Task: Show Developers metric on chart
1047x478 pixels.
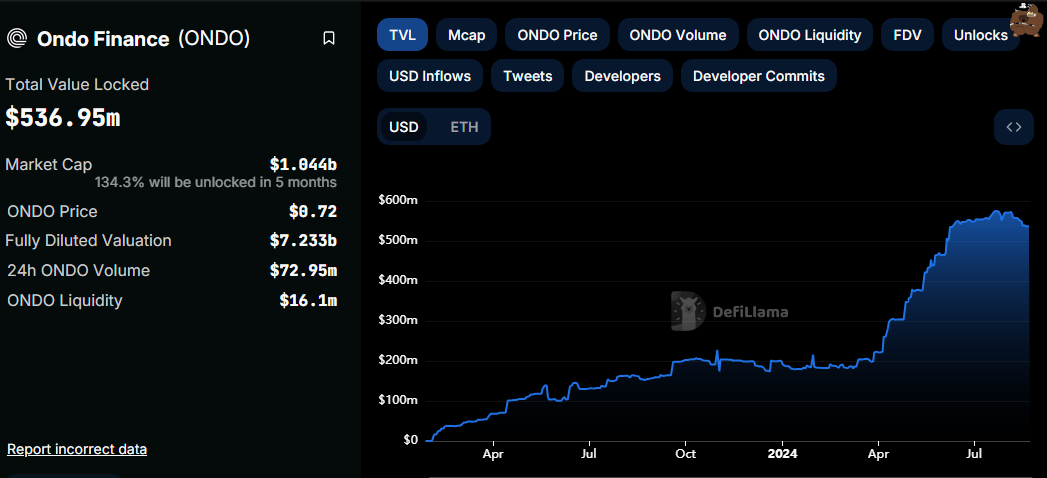Action: coord(622,76)
